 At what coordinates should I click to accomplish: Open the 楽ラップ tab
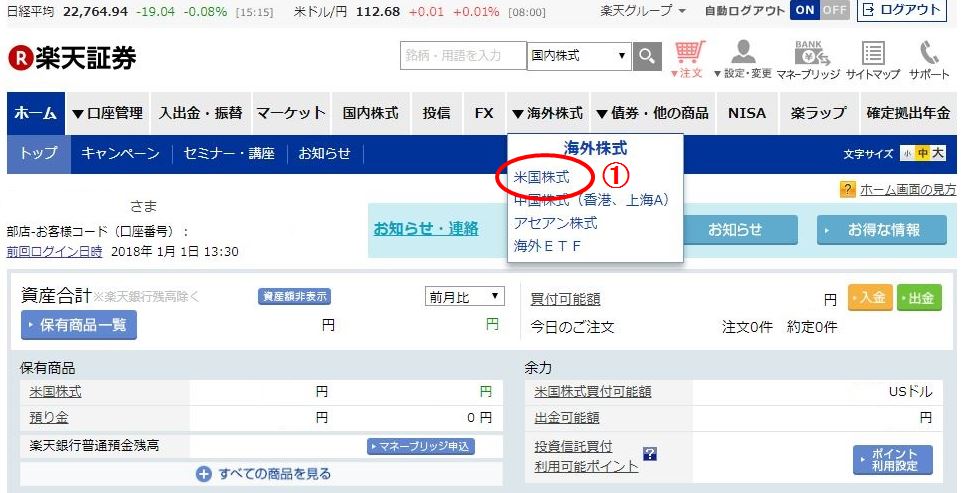(x=818, y=113)
